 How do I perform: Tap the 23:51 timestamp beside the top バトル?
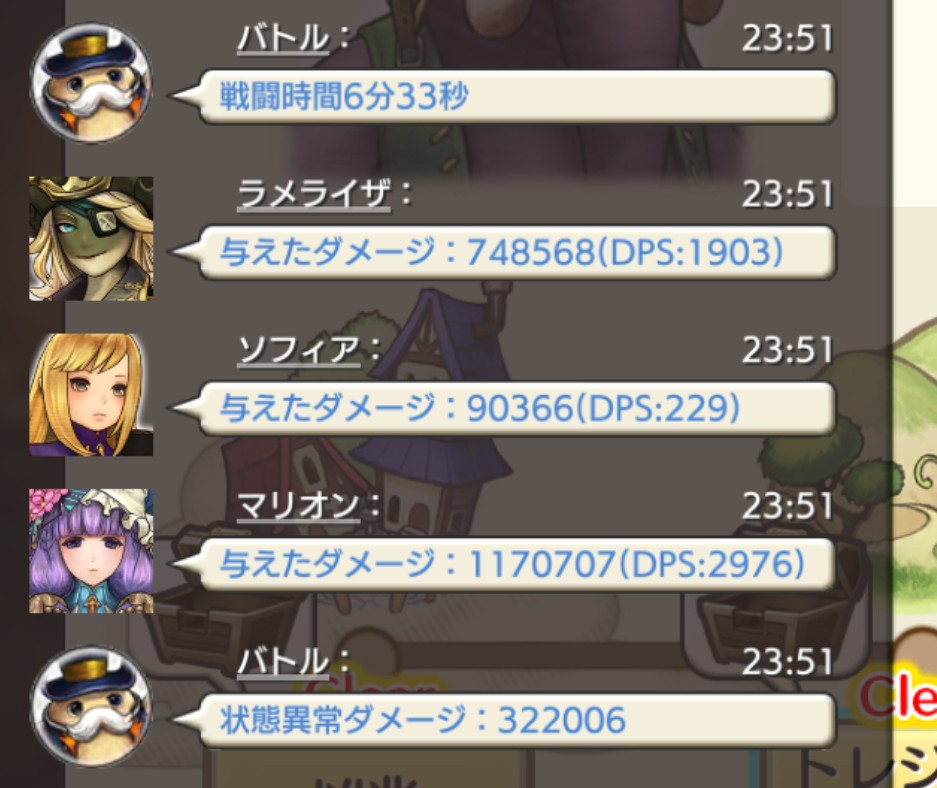(787, 39)
